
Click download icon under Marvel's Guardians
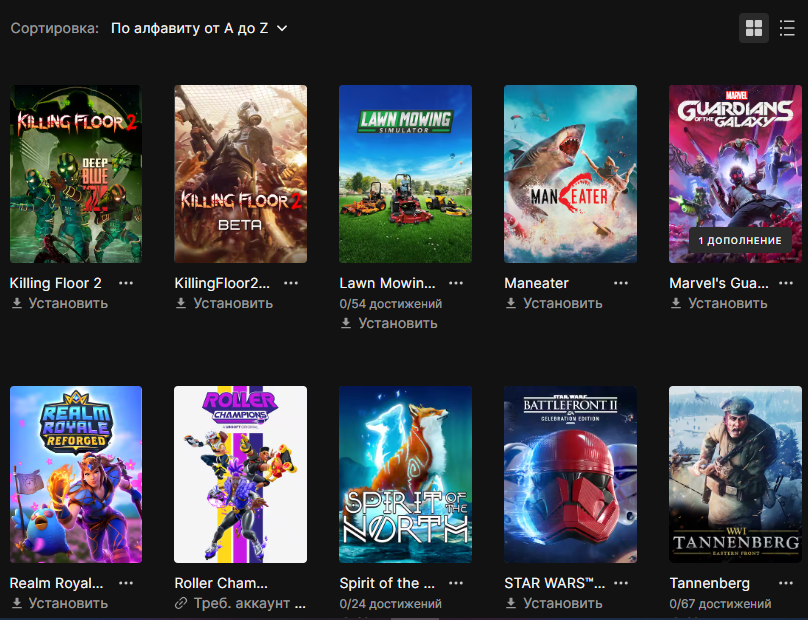tap(676, 303)
